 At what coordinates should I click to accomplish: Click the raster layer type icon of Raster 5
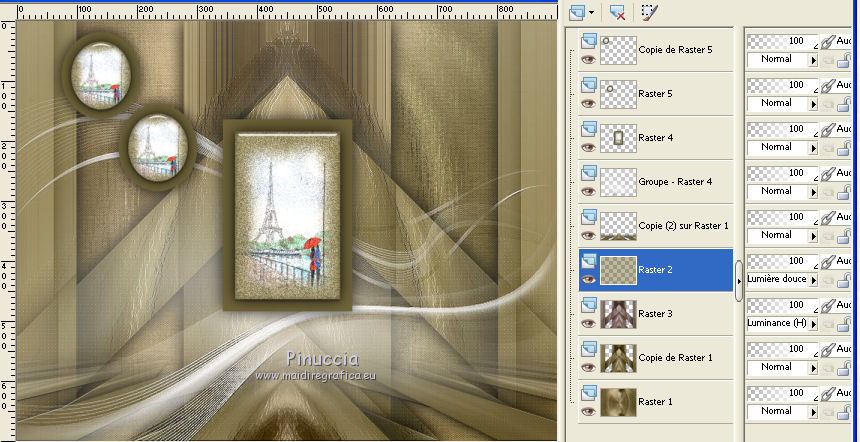click(589, 84)
